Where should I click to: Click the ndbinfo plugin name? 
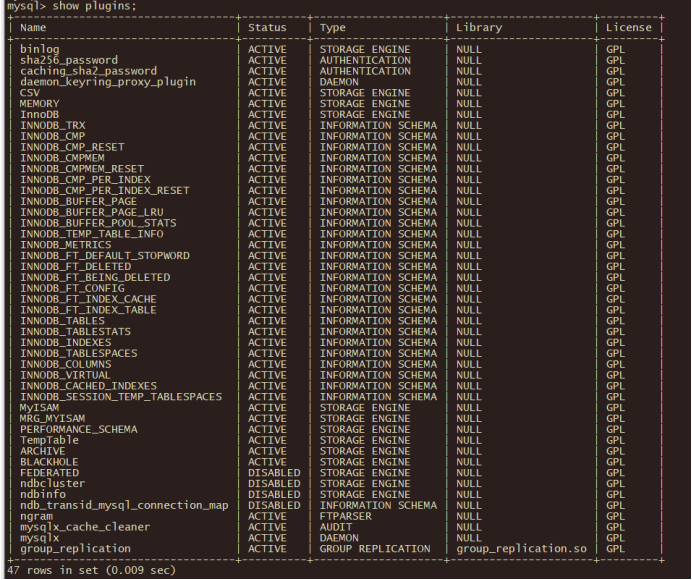43,494
